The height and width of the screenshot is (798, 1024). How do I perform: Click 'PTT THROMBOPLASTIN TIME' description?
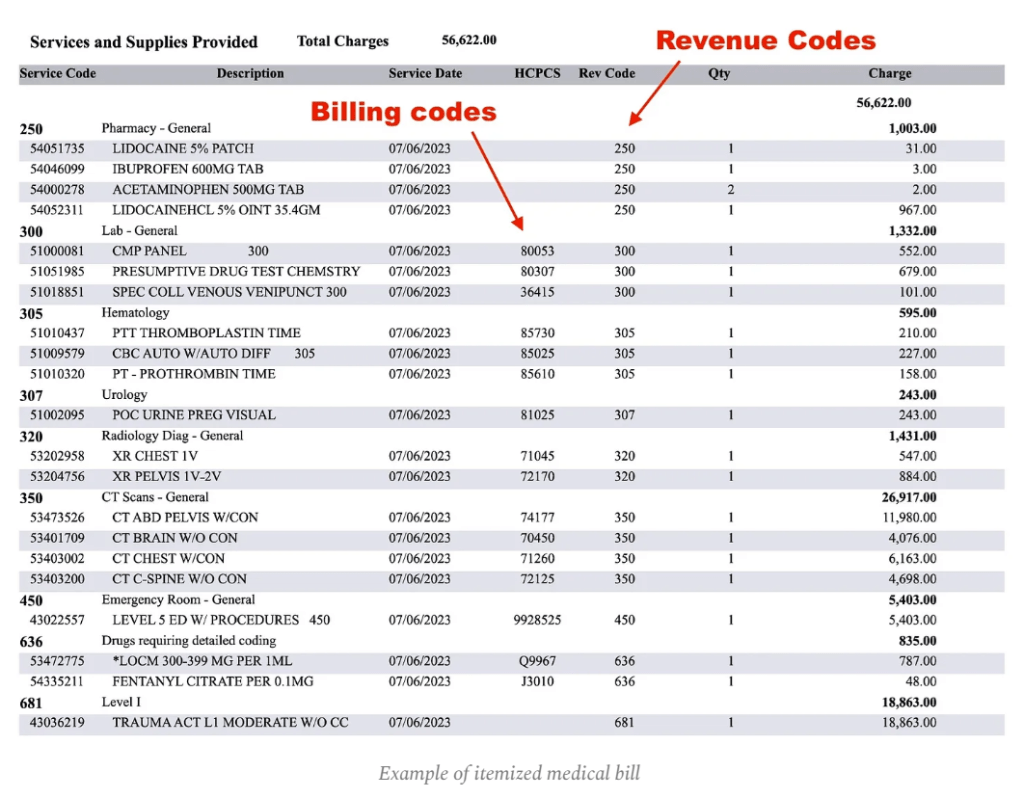click(x=206, y=333)
